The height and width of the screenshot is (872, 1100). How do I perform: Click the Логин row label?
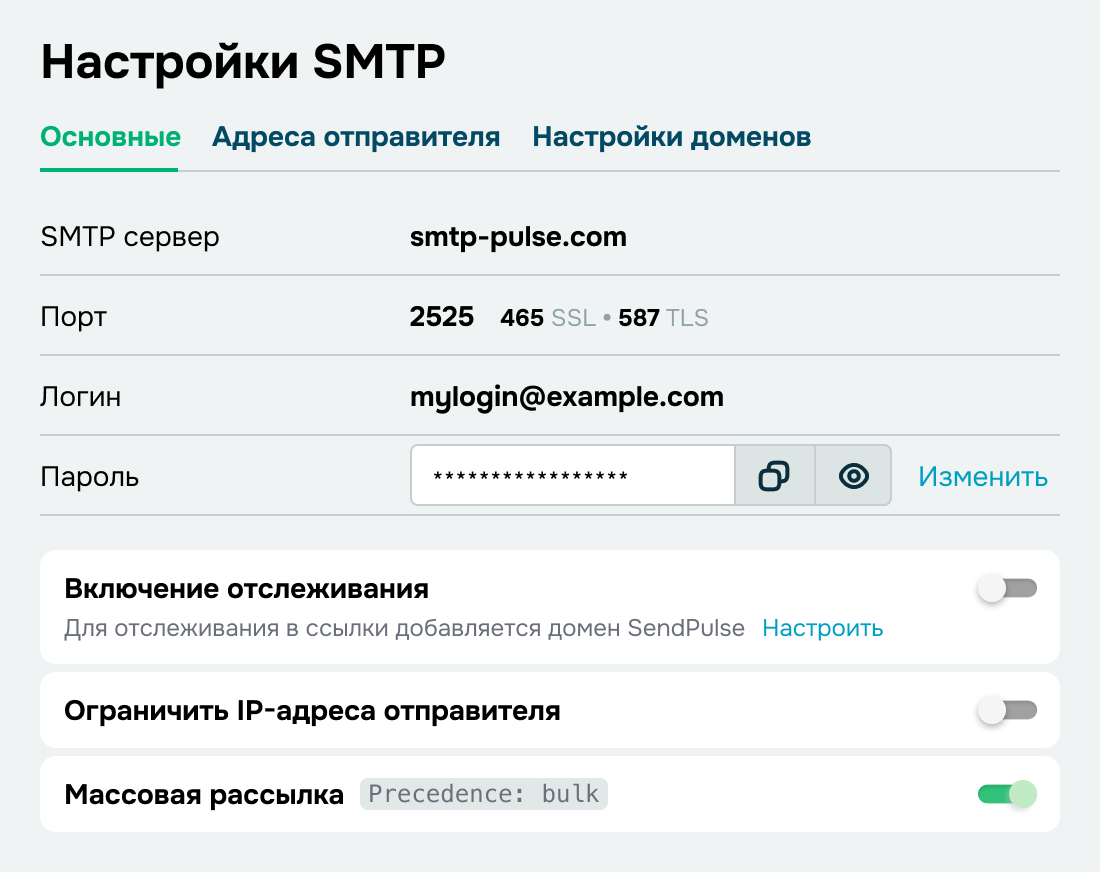81,397
